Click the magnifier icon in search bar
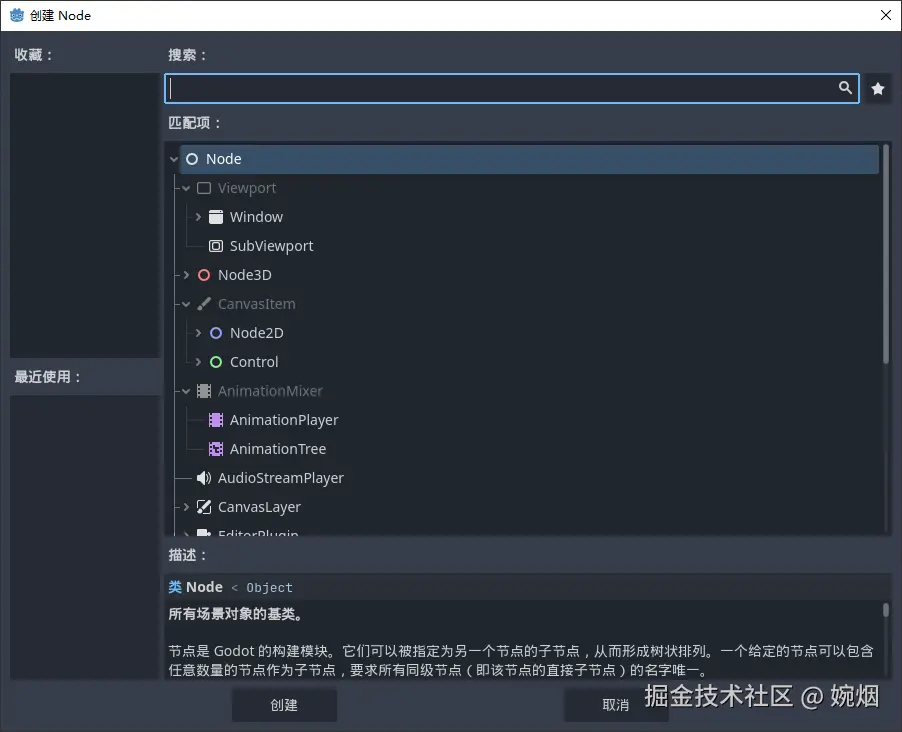Screen dimensions: 902x732 [845, 88]
